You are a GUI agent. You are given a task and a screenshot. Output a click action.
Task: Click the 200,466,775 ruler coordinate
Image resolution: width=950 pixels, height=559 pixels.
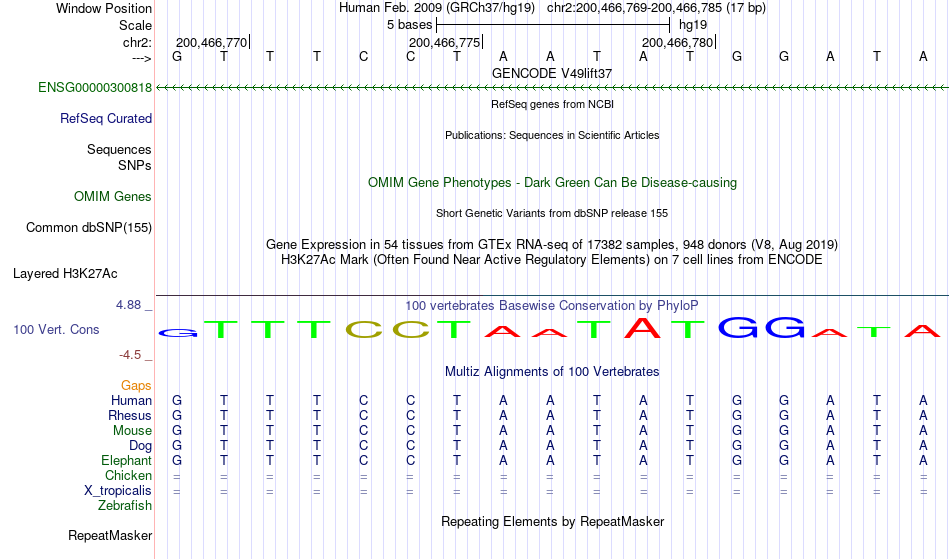click(445, 42)
